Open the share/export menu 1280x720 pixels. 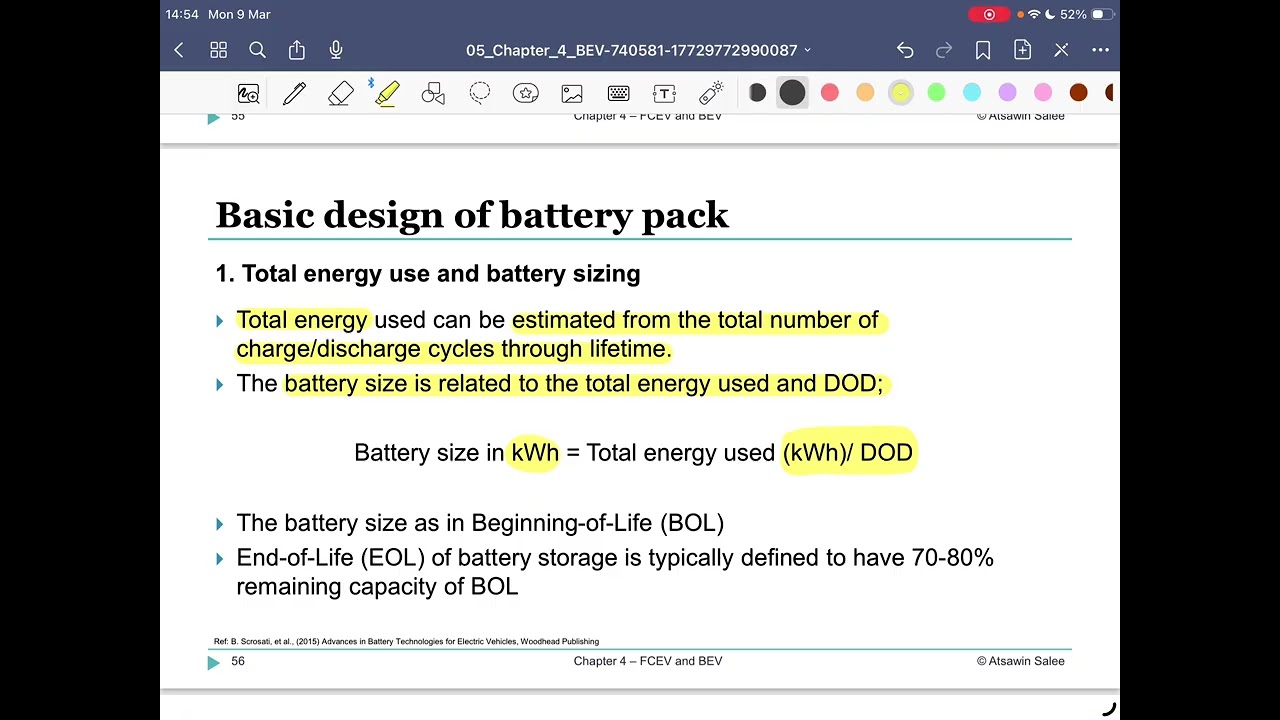pos(297,50)
